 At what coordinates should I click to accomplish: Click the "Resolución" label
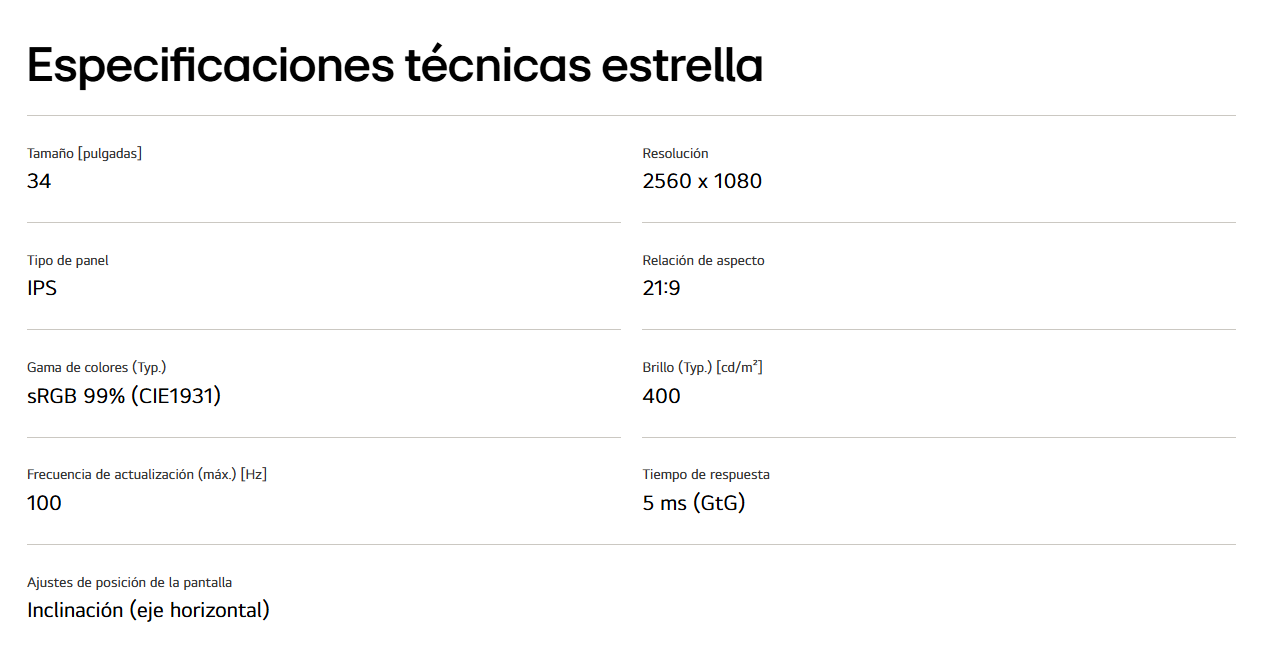pyautogui.click(x=675, y=153)
